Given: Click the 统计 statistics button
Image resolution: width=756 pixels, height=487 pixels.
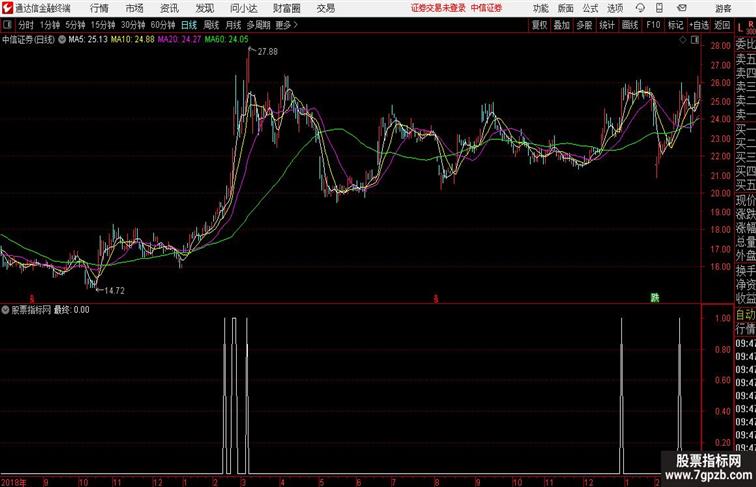Looking at the screenshot, I should click(x=607, y=25).
